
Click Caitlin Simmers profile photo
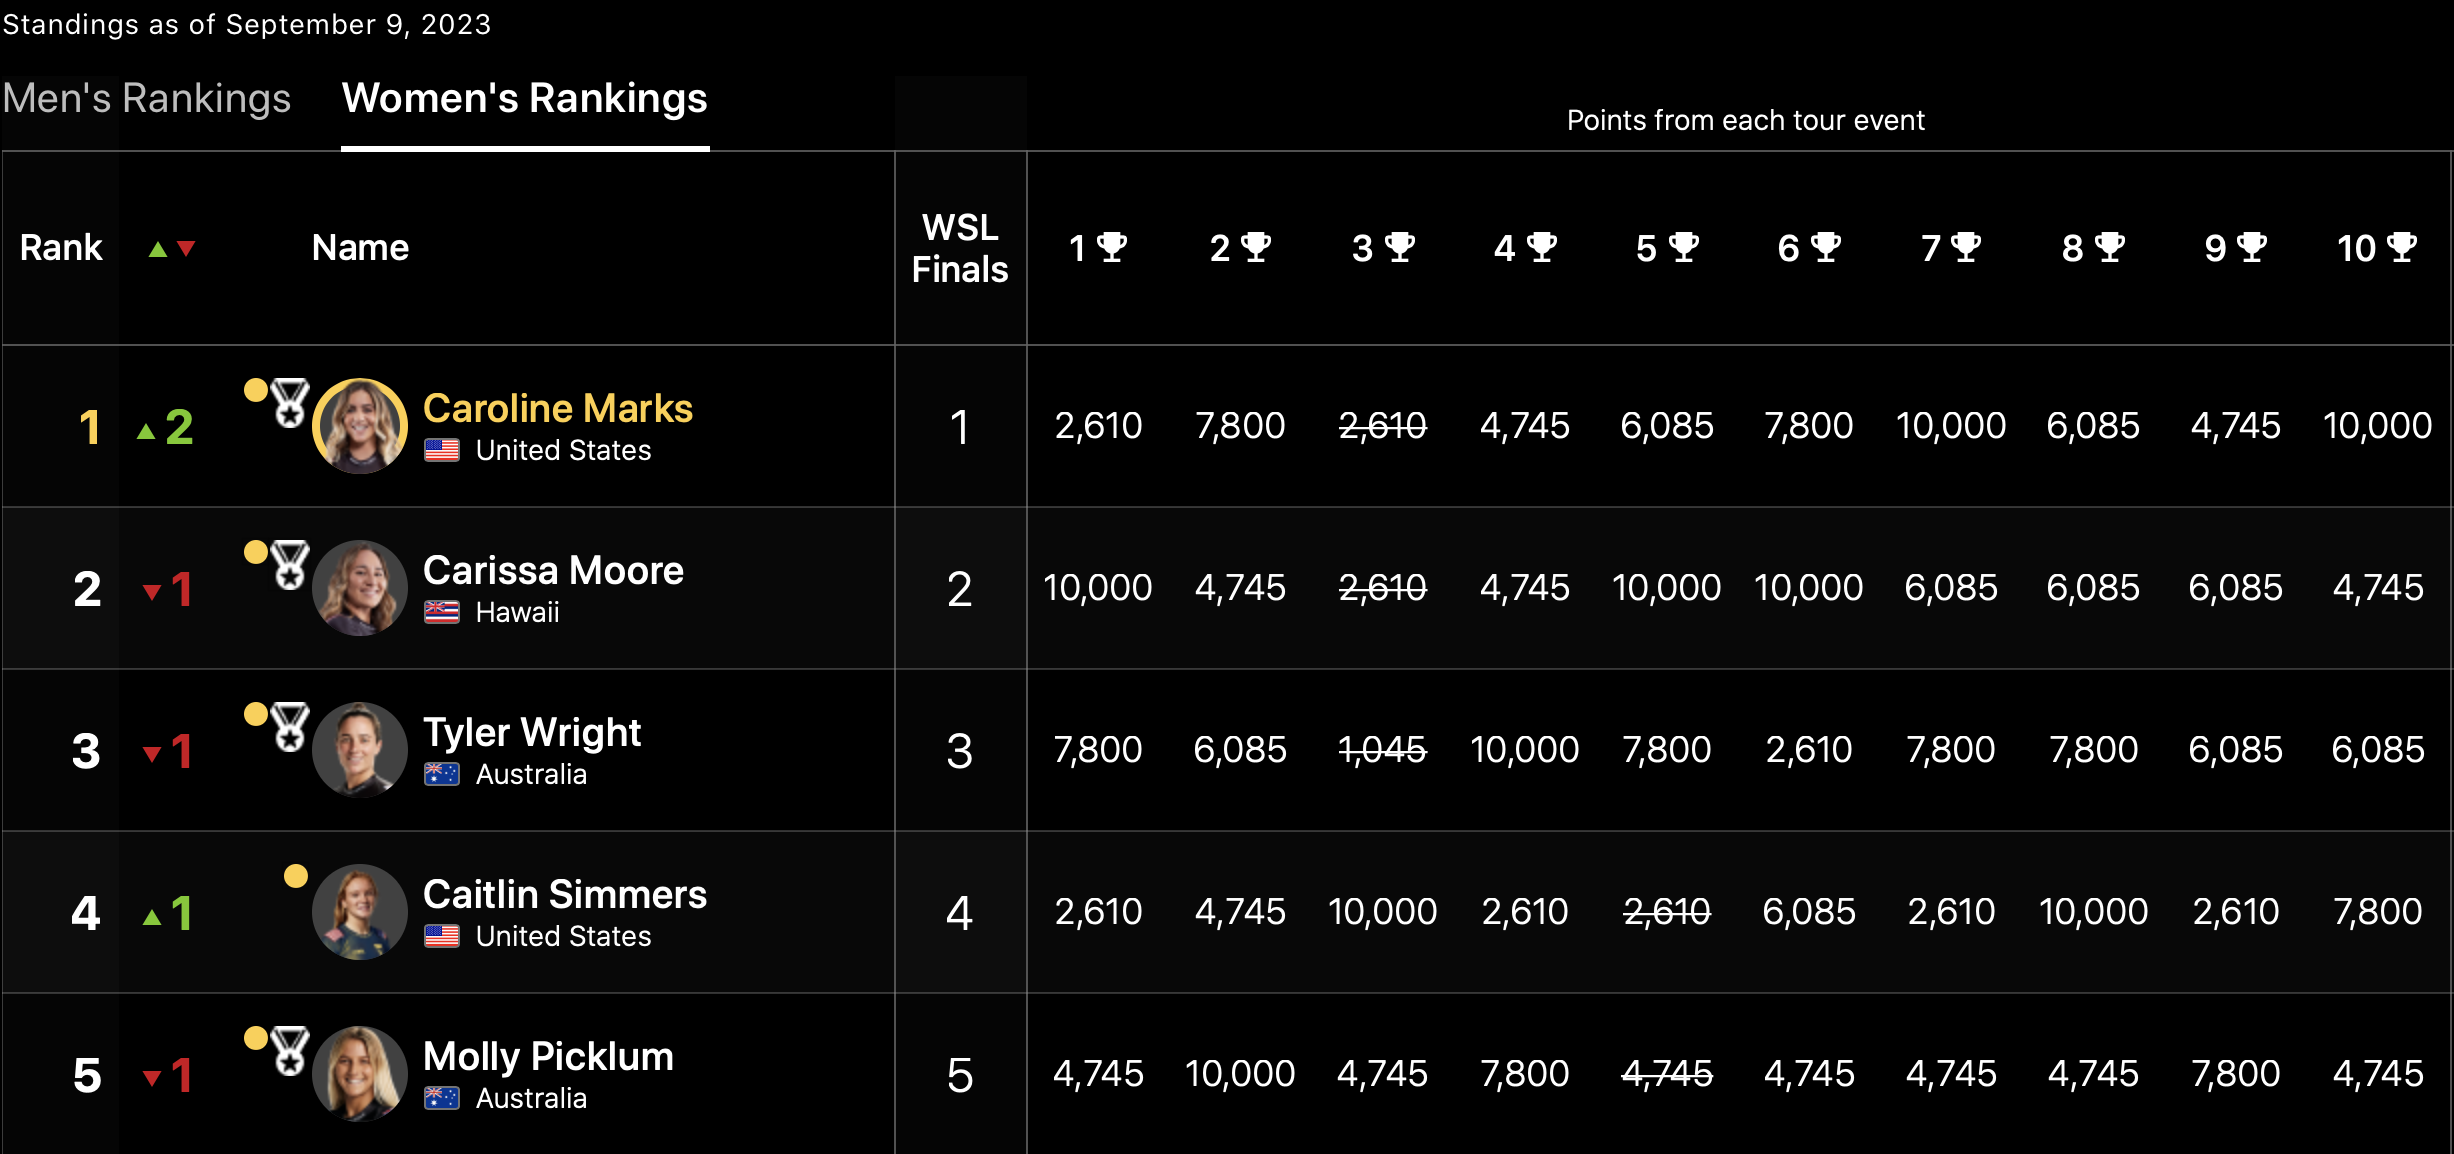point(360,912)
